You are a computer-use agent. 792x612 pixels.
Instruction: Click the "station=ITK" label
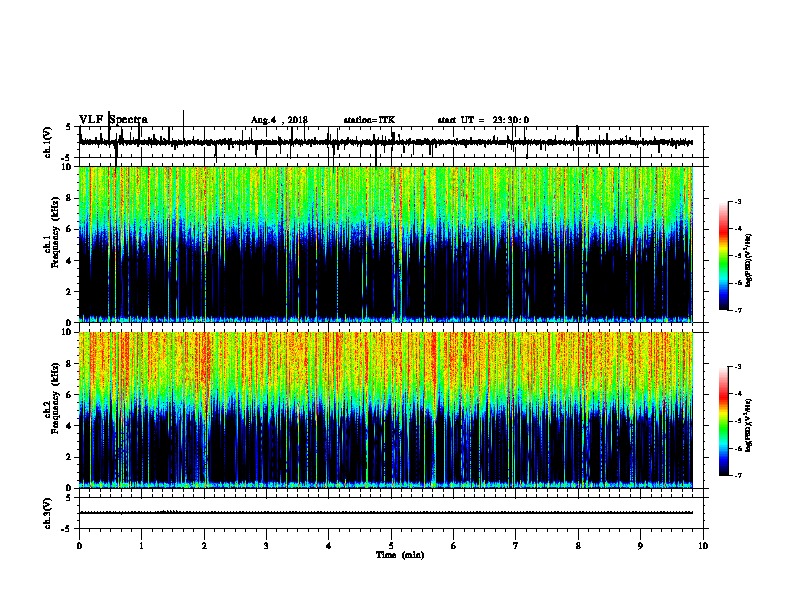pos(369,120)
